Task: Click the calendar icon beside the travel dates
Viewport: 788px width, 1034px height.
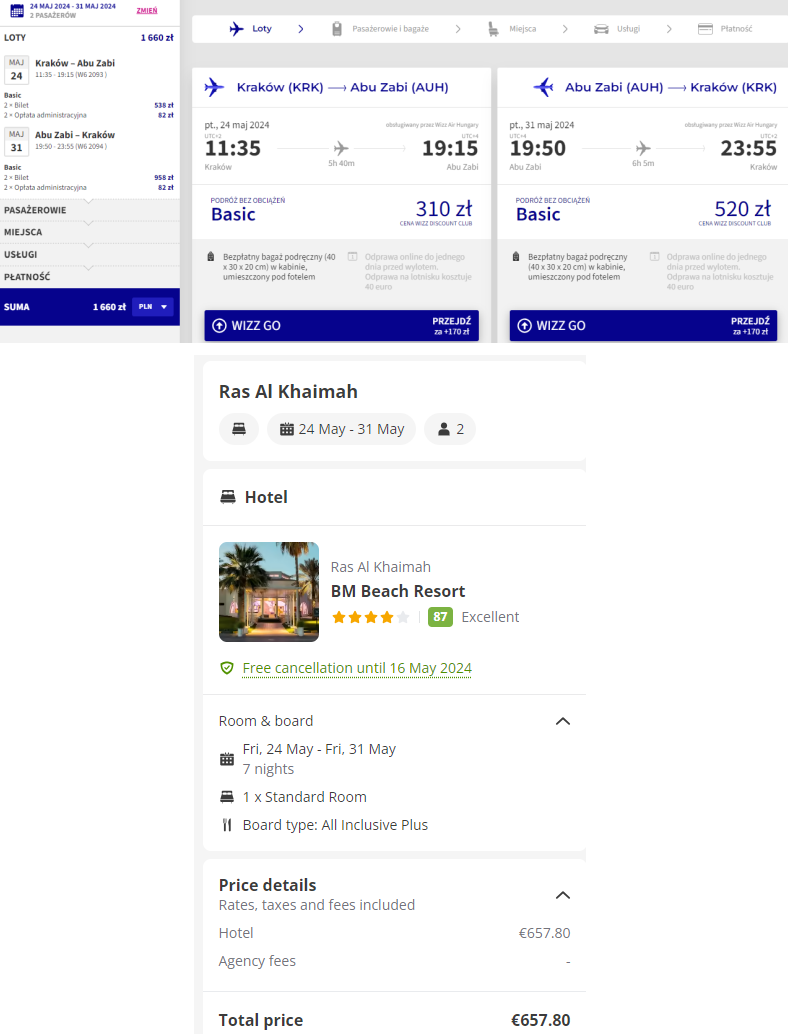Action: click(x=16, y=11)
